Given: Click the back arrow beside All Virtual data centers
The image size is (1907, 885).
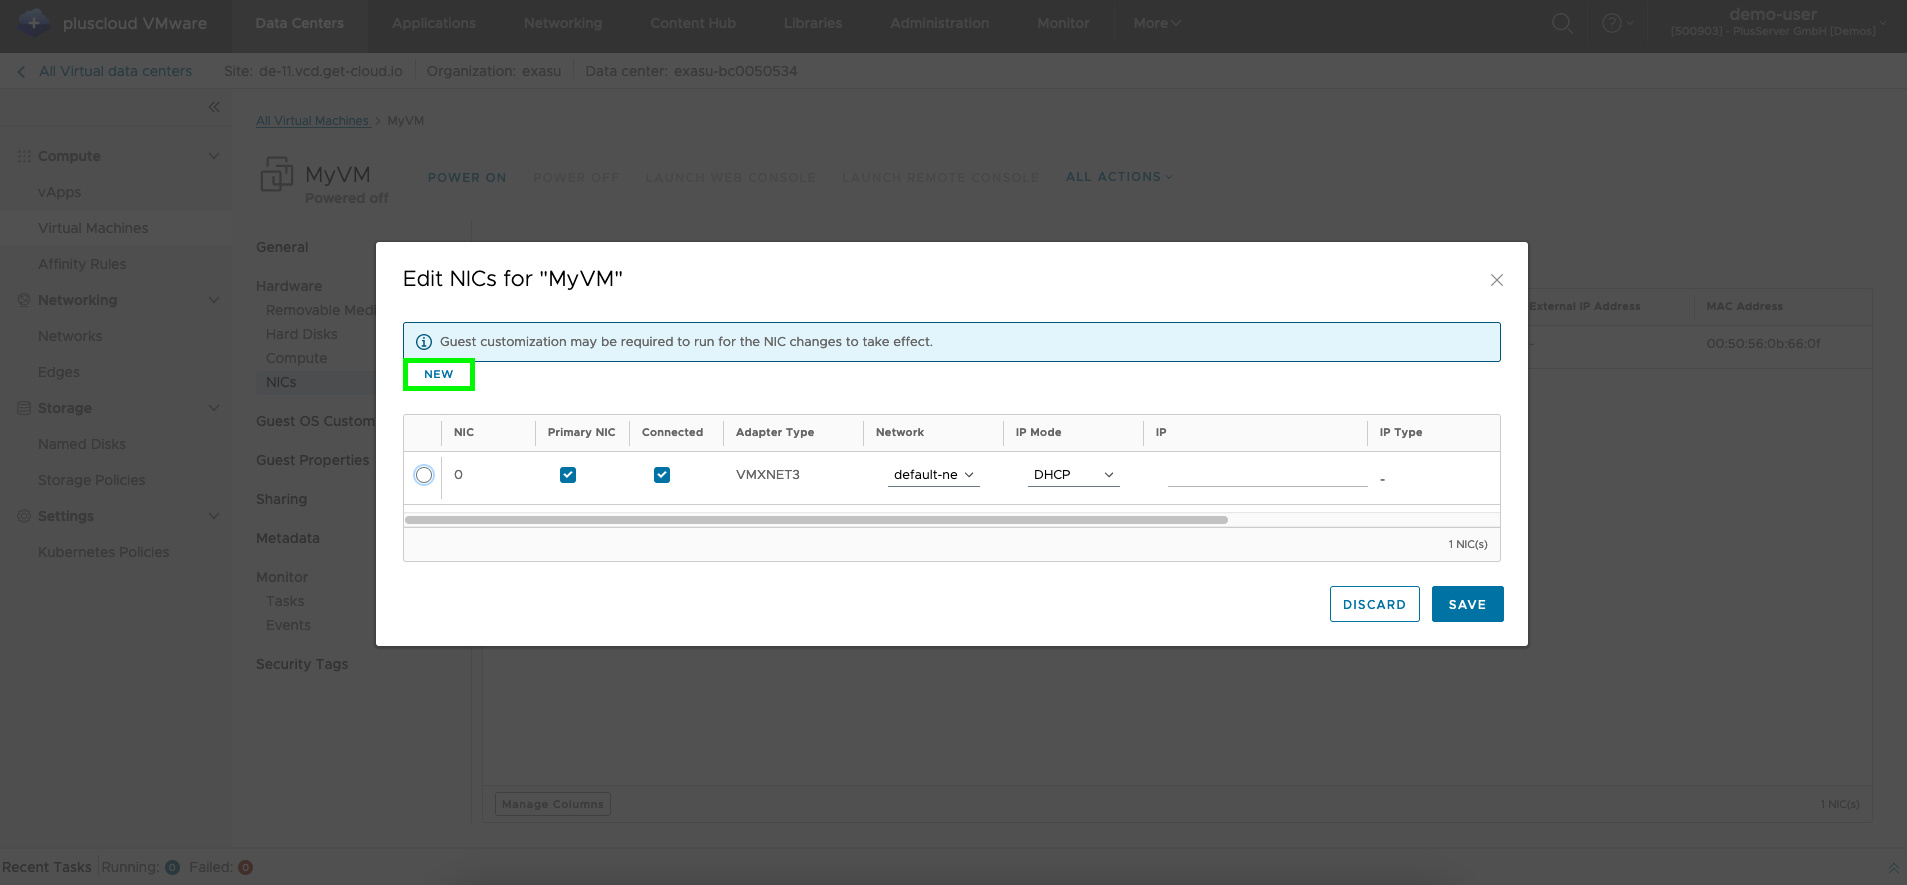Looking at the screenshot, I should (x=22, y=71).
